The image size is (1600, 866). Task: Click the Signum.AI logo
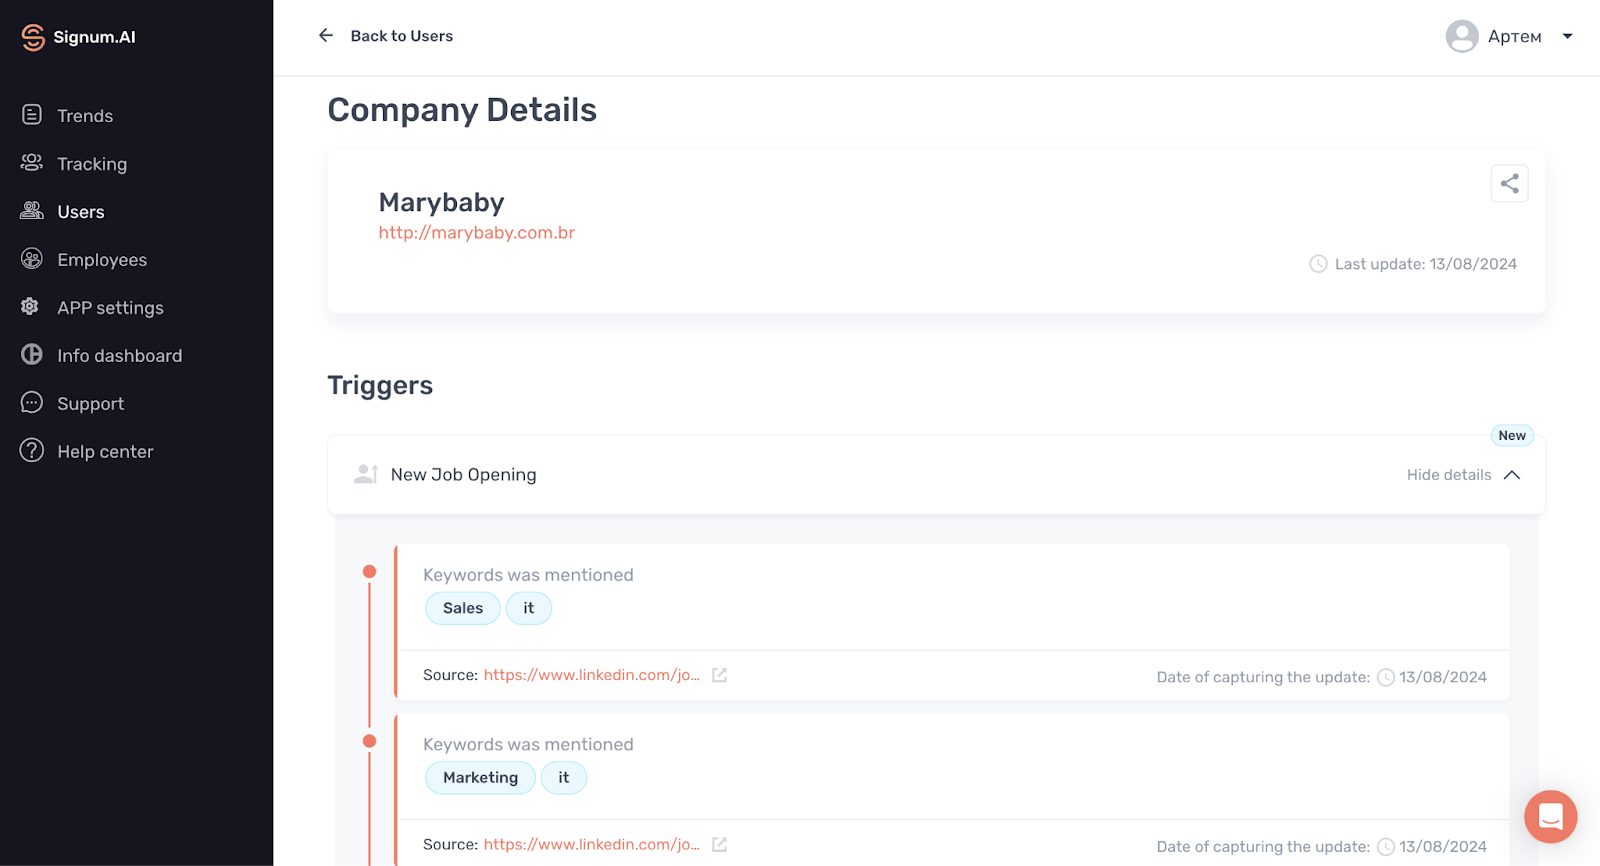pos(78,37)
